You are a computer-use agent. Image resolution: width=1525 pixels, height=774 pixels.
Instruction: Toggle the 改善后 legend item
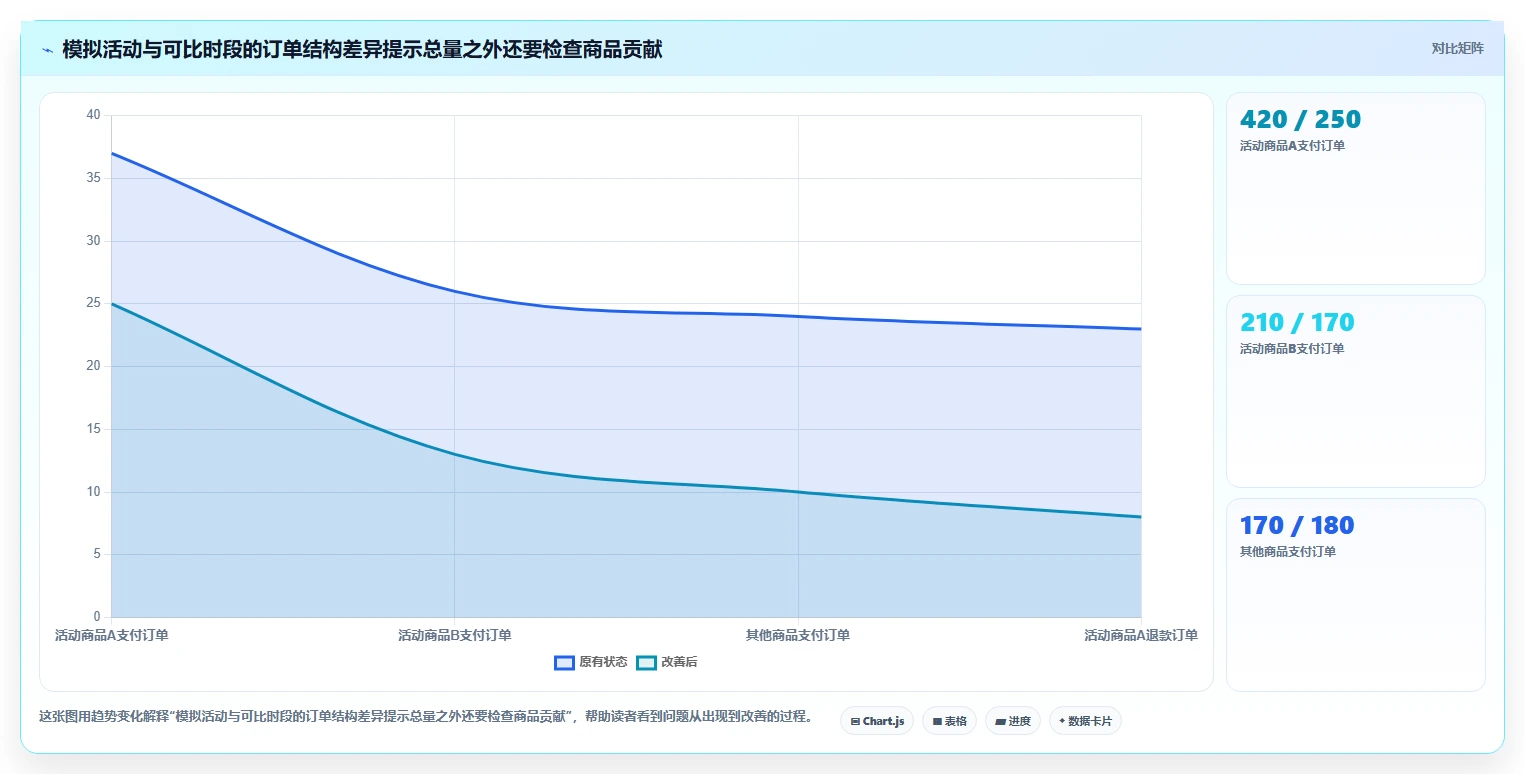coord(667,662)
